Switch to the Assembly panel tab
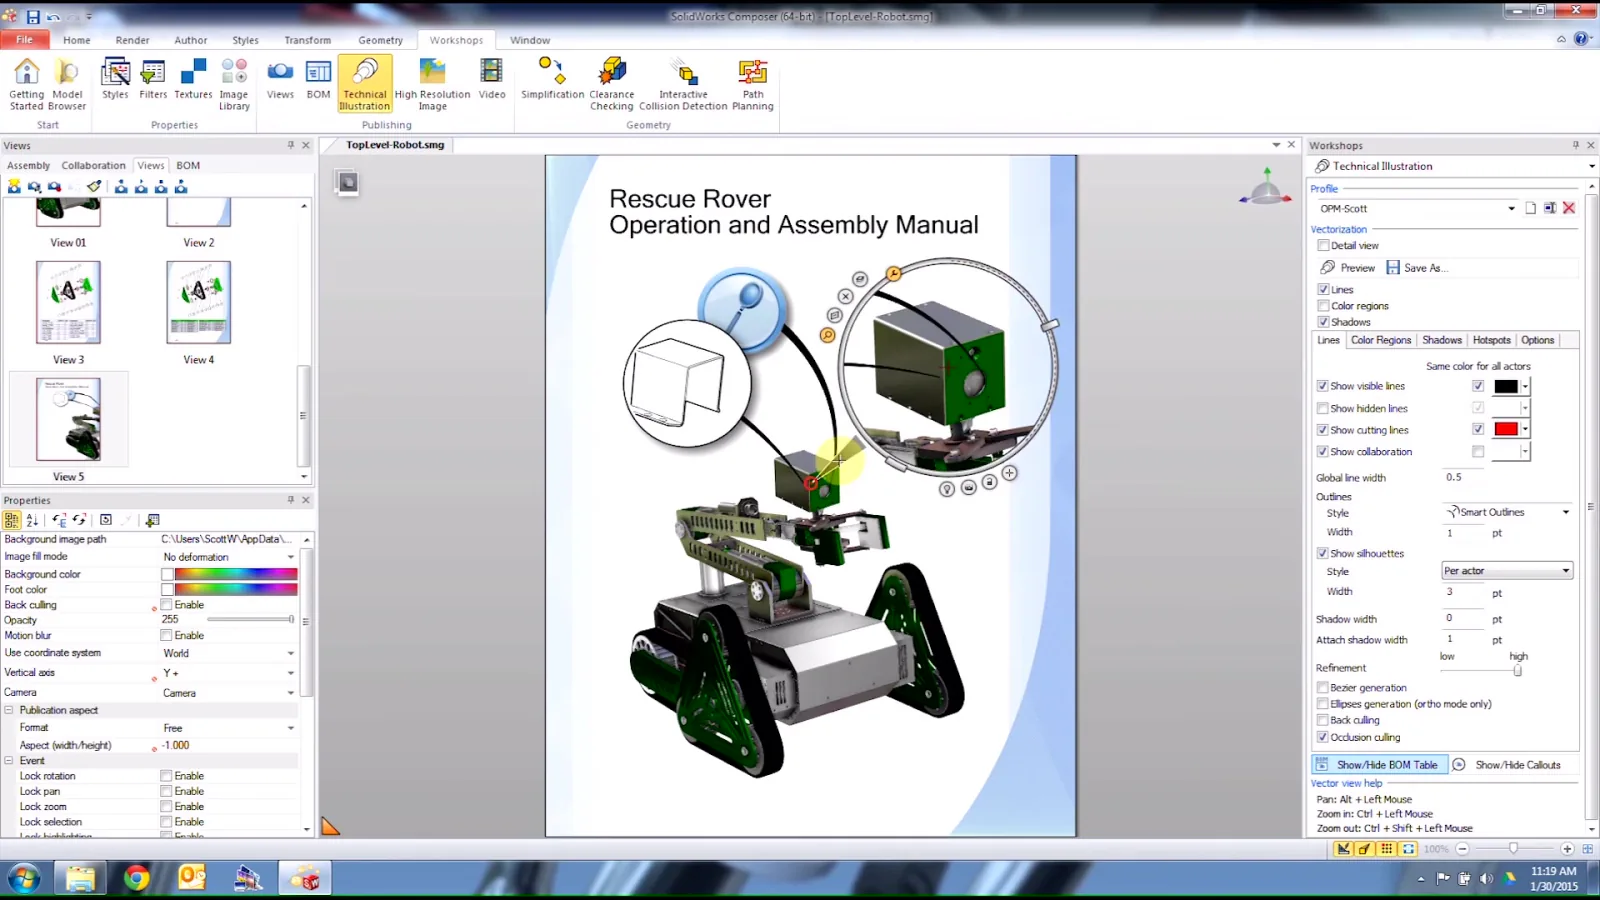The image size is (1600, 900). (28, 165)
